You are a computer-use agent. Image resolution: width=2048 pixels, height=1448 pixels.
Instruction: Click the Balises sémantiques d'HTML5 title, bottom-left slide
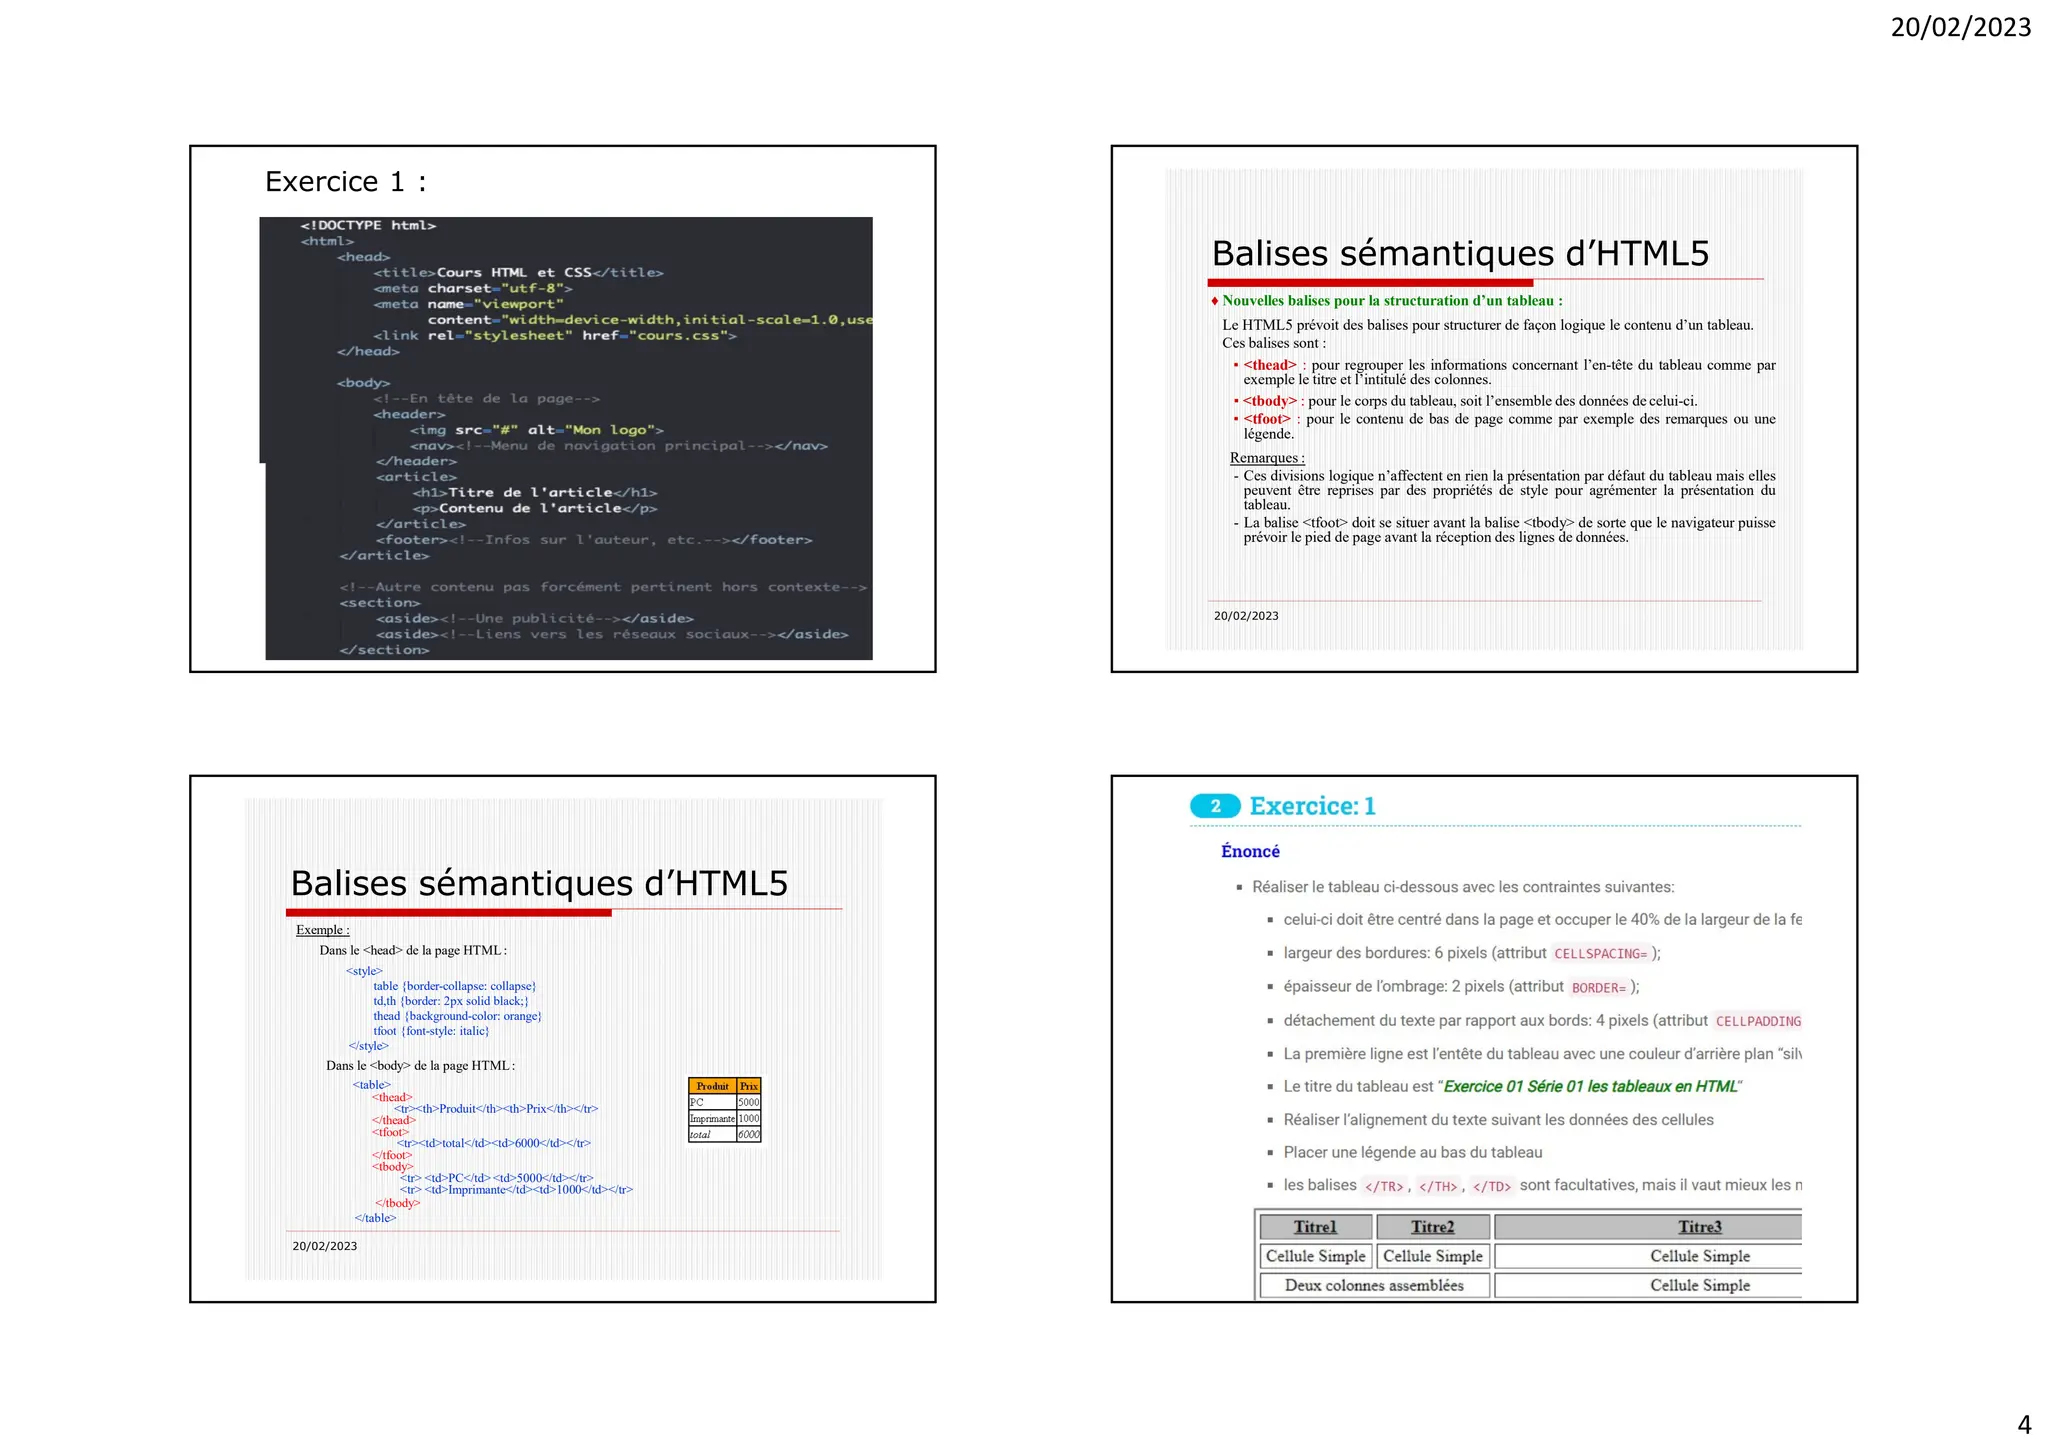539,884
